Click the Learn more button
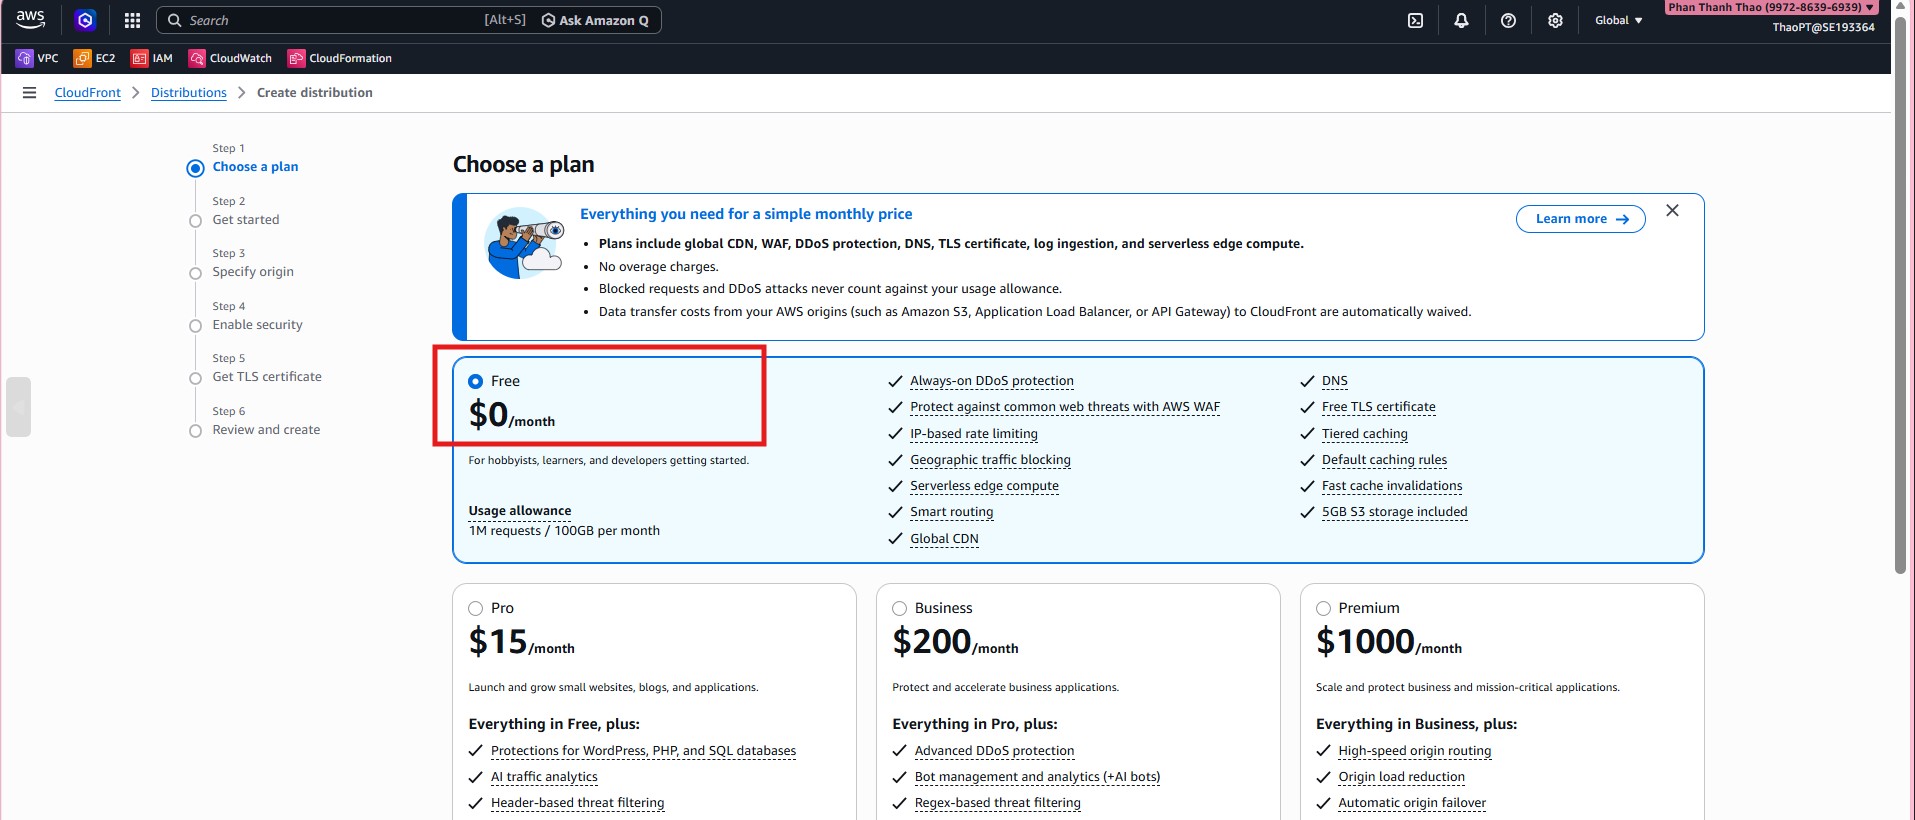Viewport: 1915px width, 820px height. point(1580,219)
